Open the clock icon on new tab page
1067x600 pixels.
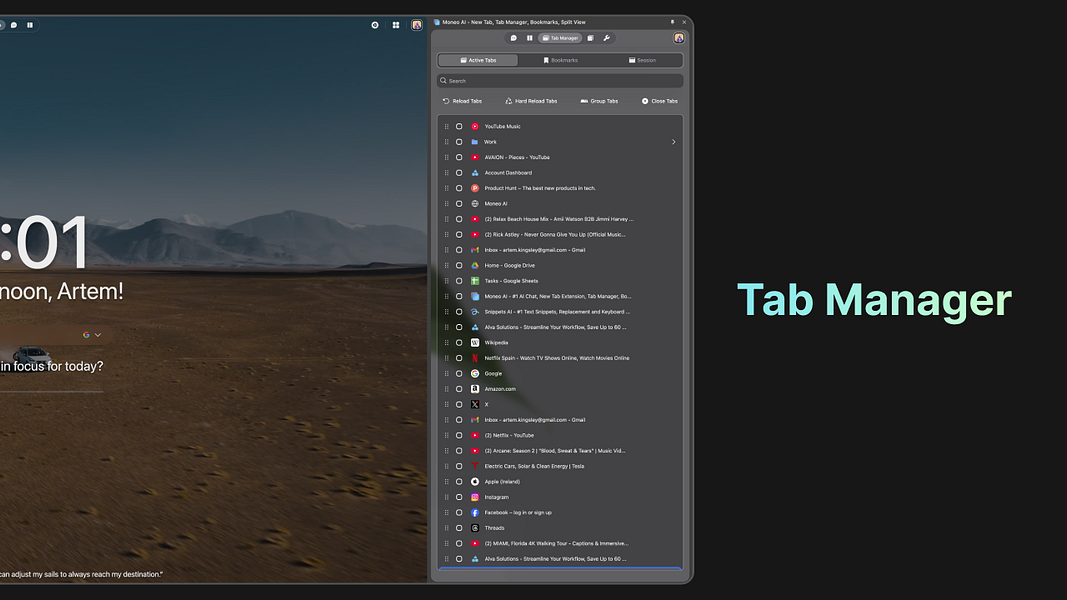(375, 25)
